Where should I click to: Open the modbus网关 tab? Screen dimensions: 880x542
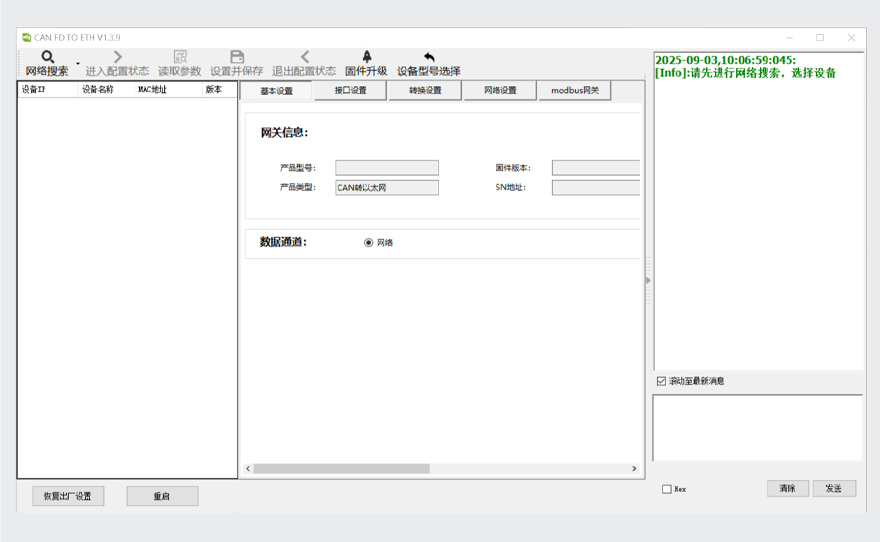(574, 91)
